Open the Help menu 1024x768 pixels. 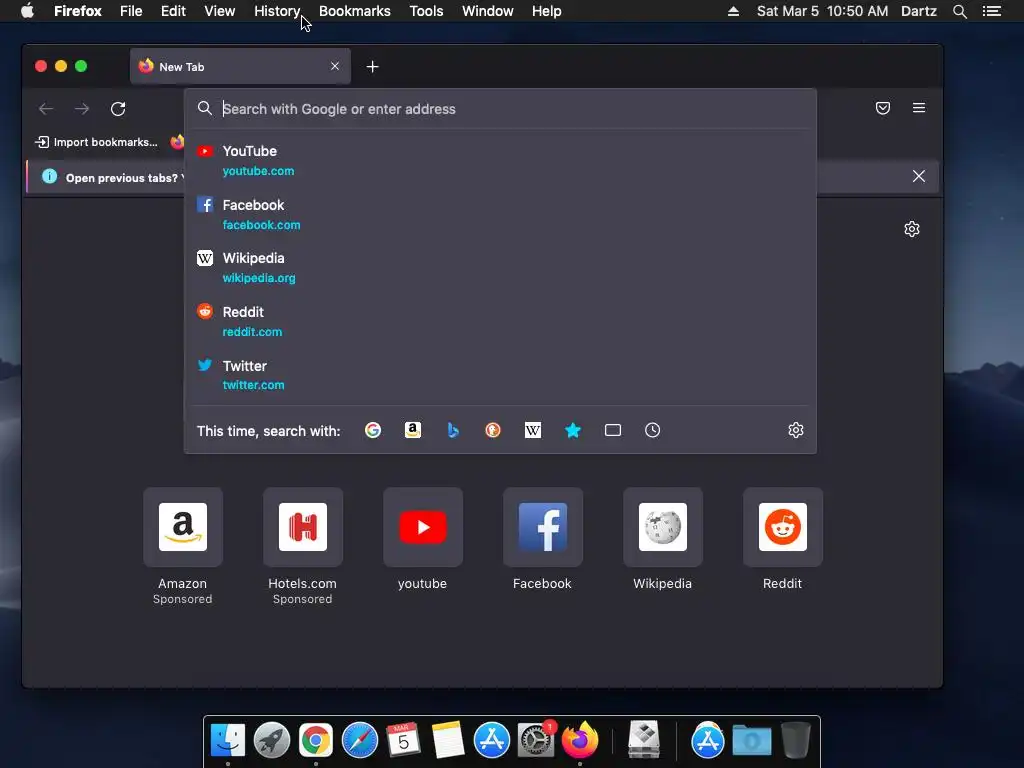547,11
